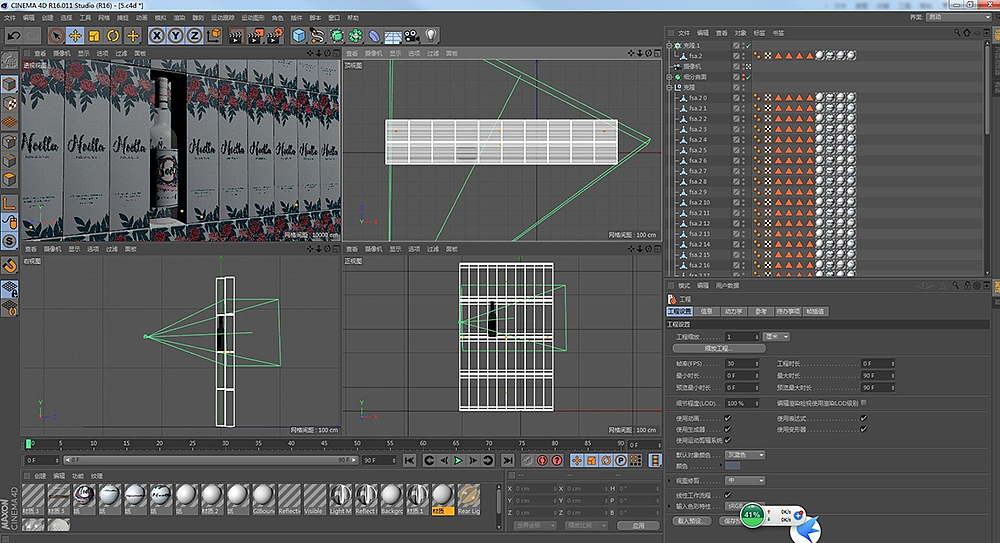Select the Move tool
The image size is (1000, 543).
(x=75, y=35)
